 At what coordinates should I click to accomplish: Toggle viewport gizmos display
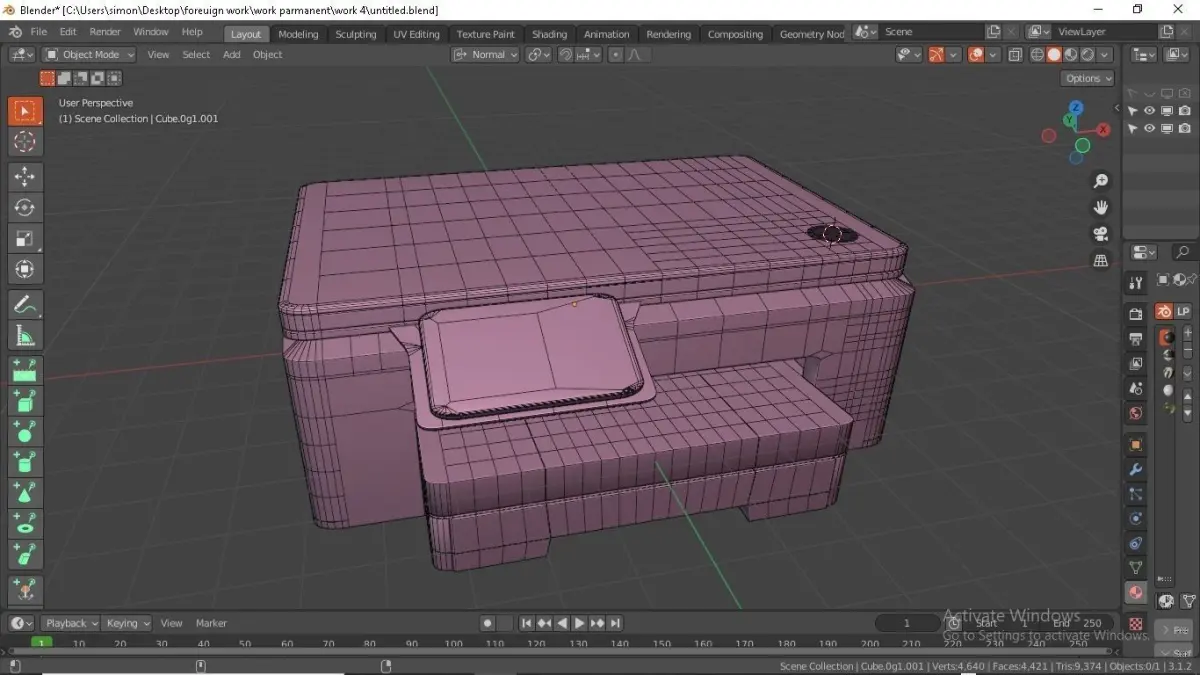click(937, 55)
